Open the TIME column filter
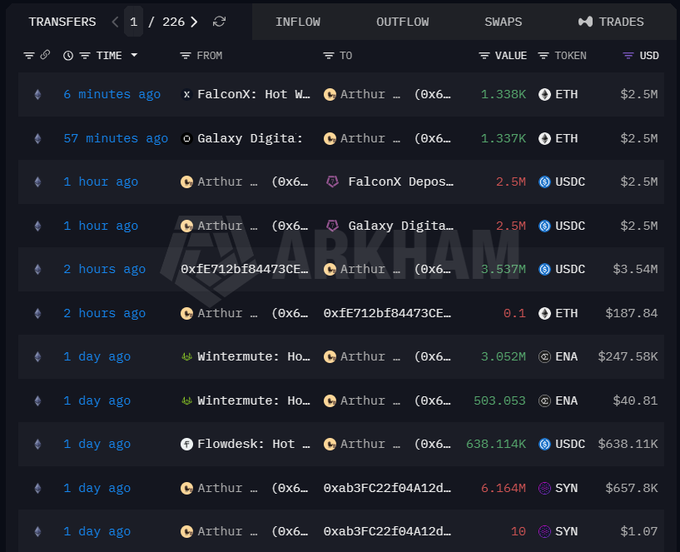680x552 pixels. pos(85,56)
